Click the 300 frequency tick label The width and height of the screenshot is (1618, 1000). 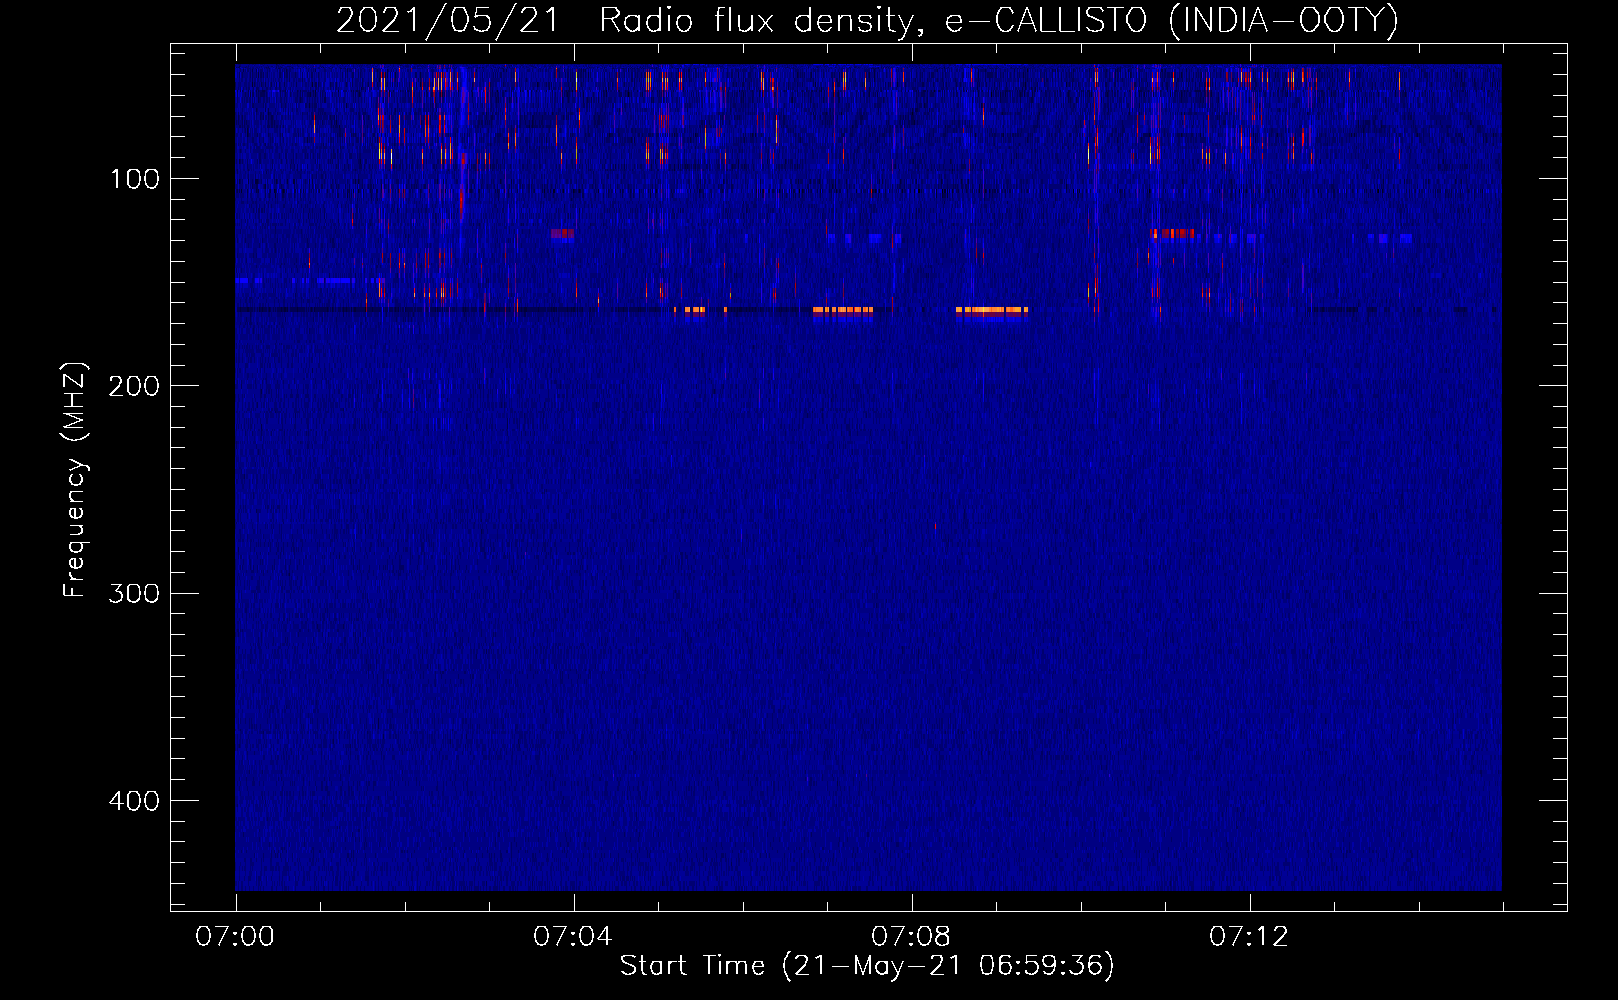pyautogui.click(x=134, y=594)
